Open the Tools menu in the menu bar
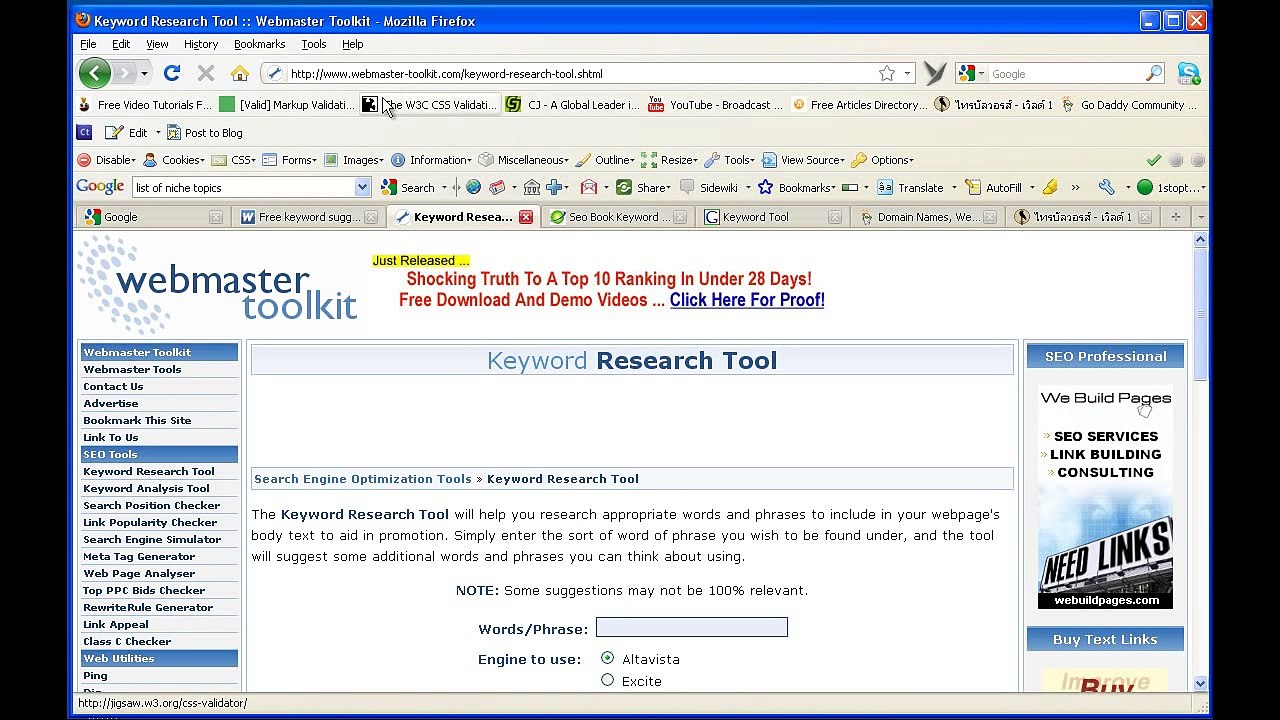Screen dimensions: 1280x720 pyautogui.click(x=314, y=44)
